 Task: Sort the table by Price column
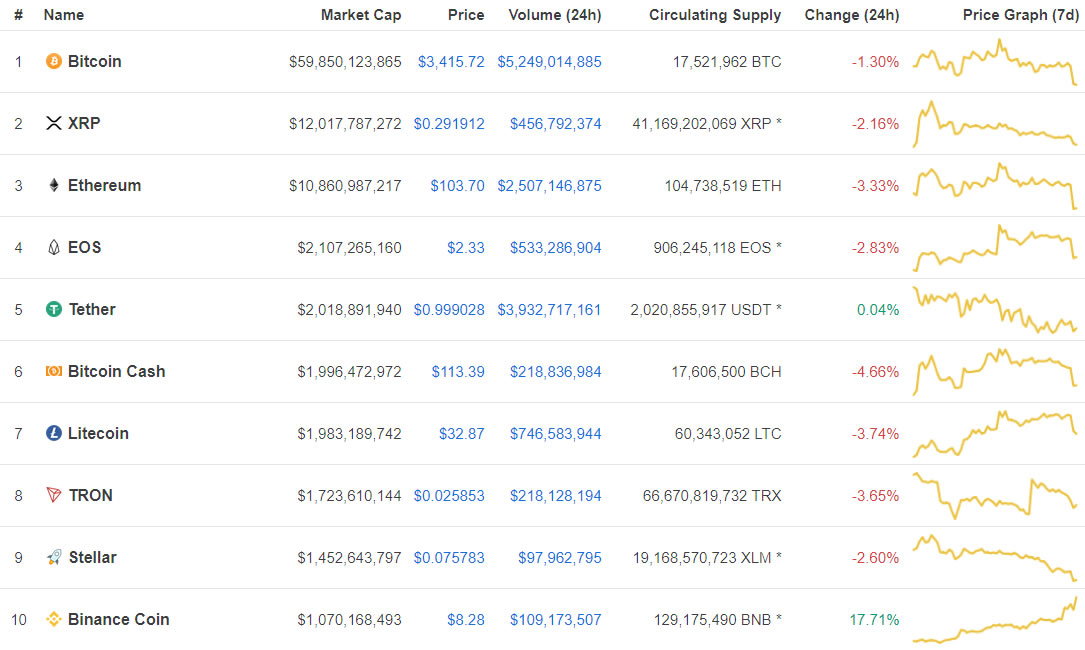tap(466, 14)
